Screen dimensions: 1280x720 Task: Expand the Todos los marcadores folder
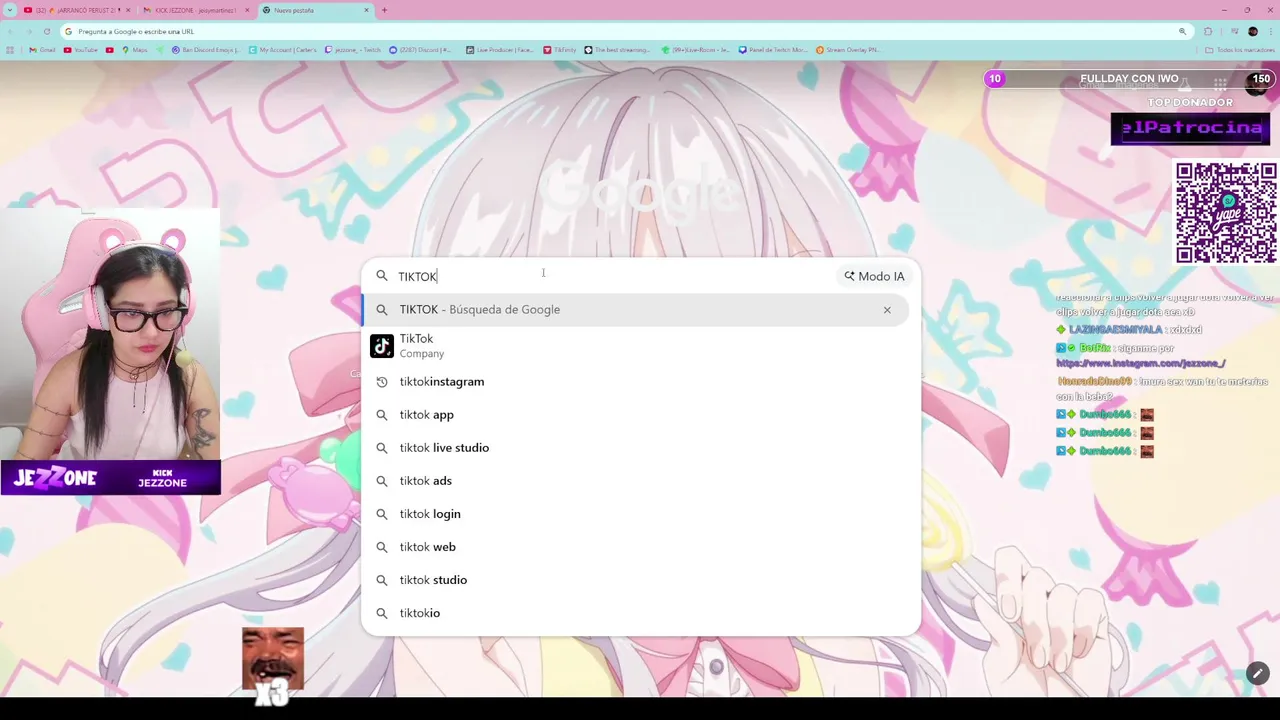[1239, 50]
